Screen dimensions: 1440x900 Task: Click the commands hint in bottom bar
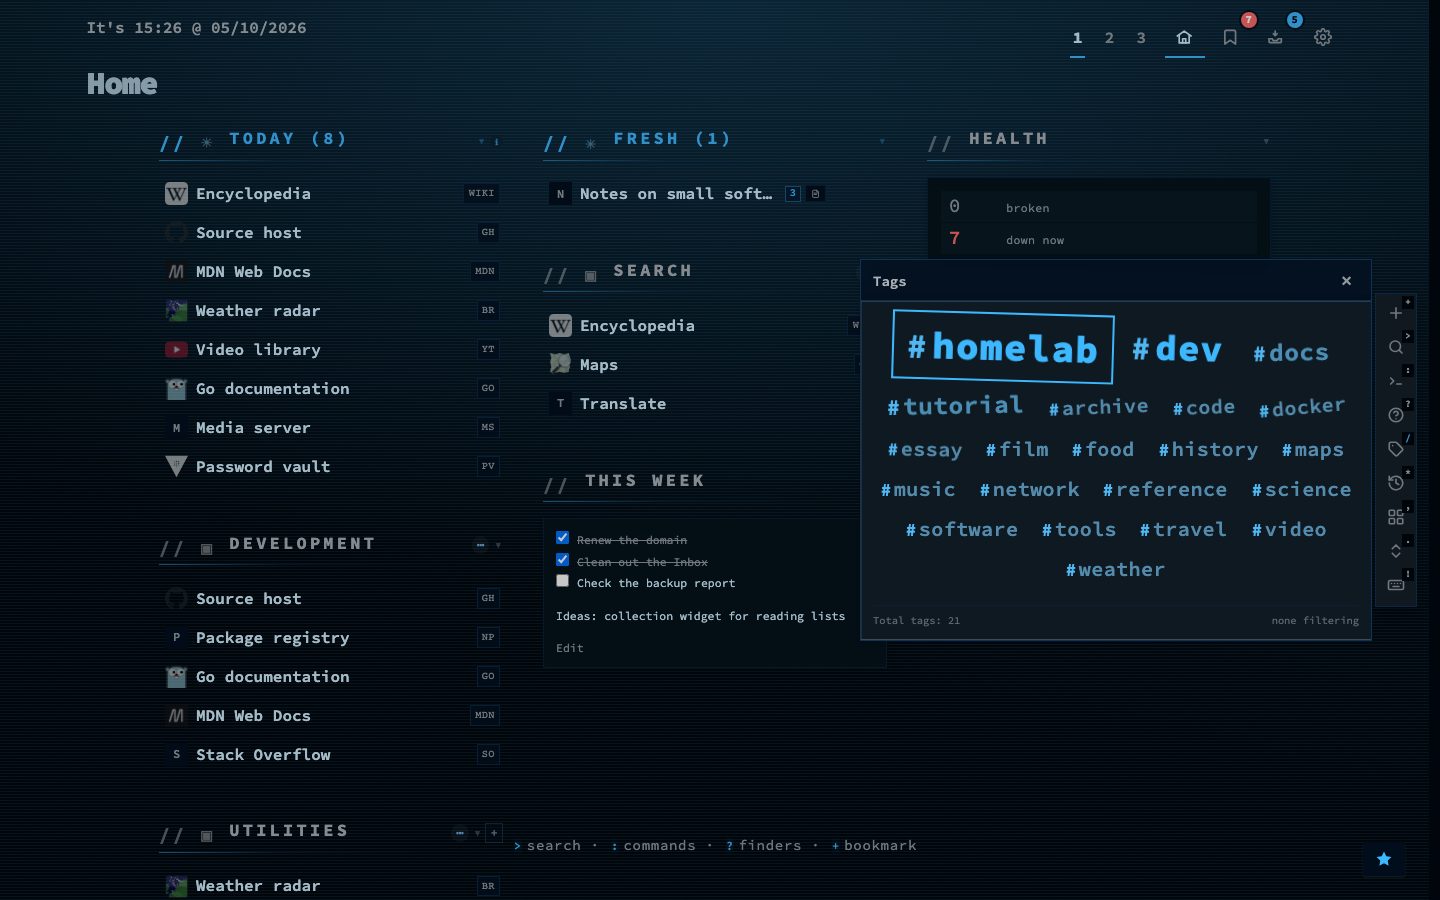(x=654, y=845)
